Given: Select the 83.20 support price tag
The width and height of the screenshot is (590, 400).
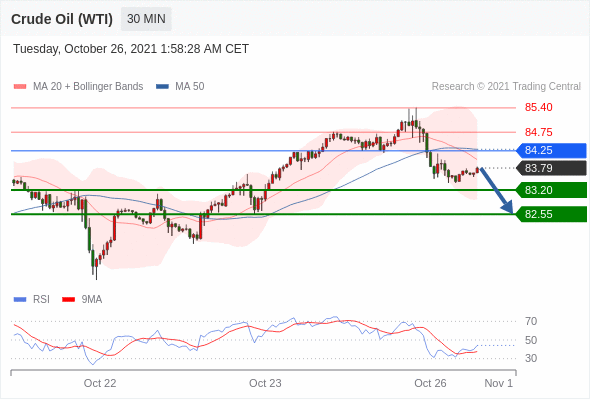Looking at the screenshot, I should coord(552,190).
